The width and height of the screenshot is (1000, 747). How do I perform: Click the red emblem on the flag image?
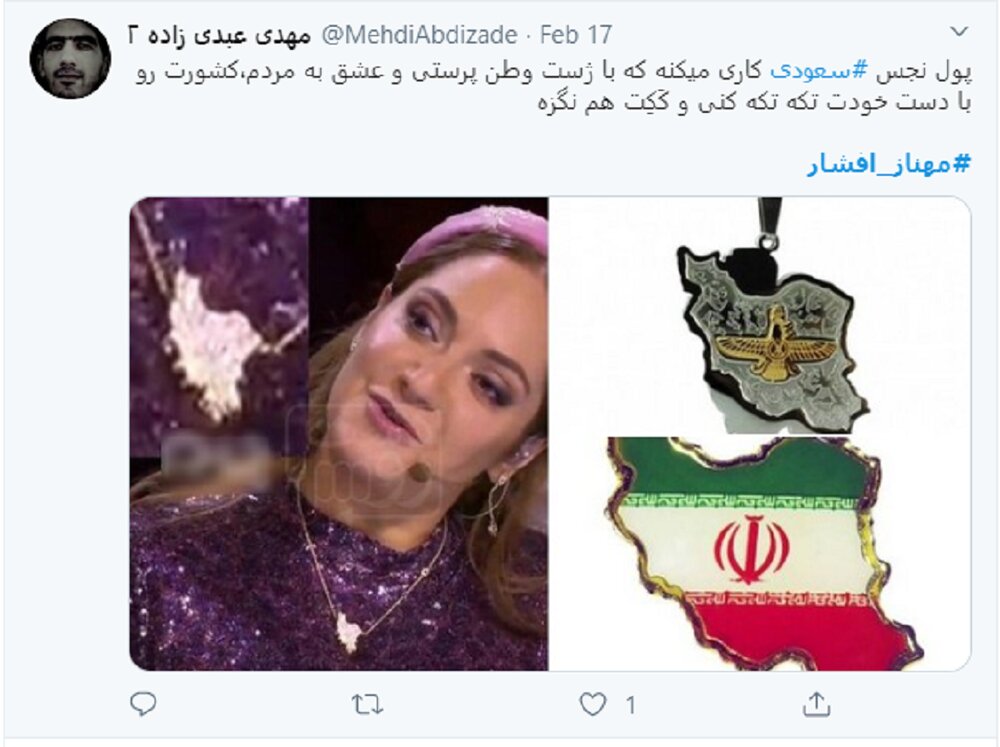752,549
